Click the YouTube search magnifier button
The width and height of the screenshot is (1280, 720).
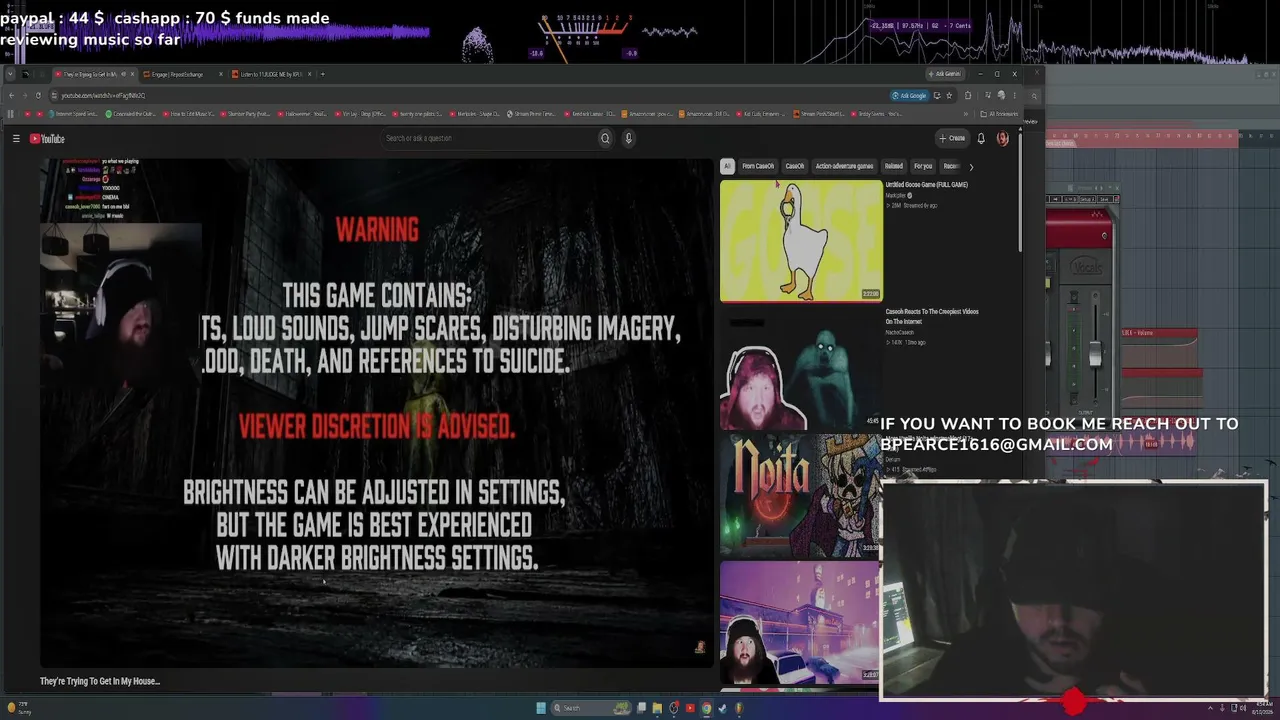[605, 138]
